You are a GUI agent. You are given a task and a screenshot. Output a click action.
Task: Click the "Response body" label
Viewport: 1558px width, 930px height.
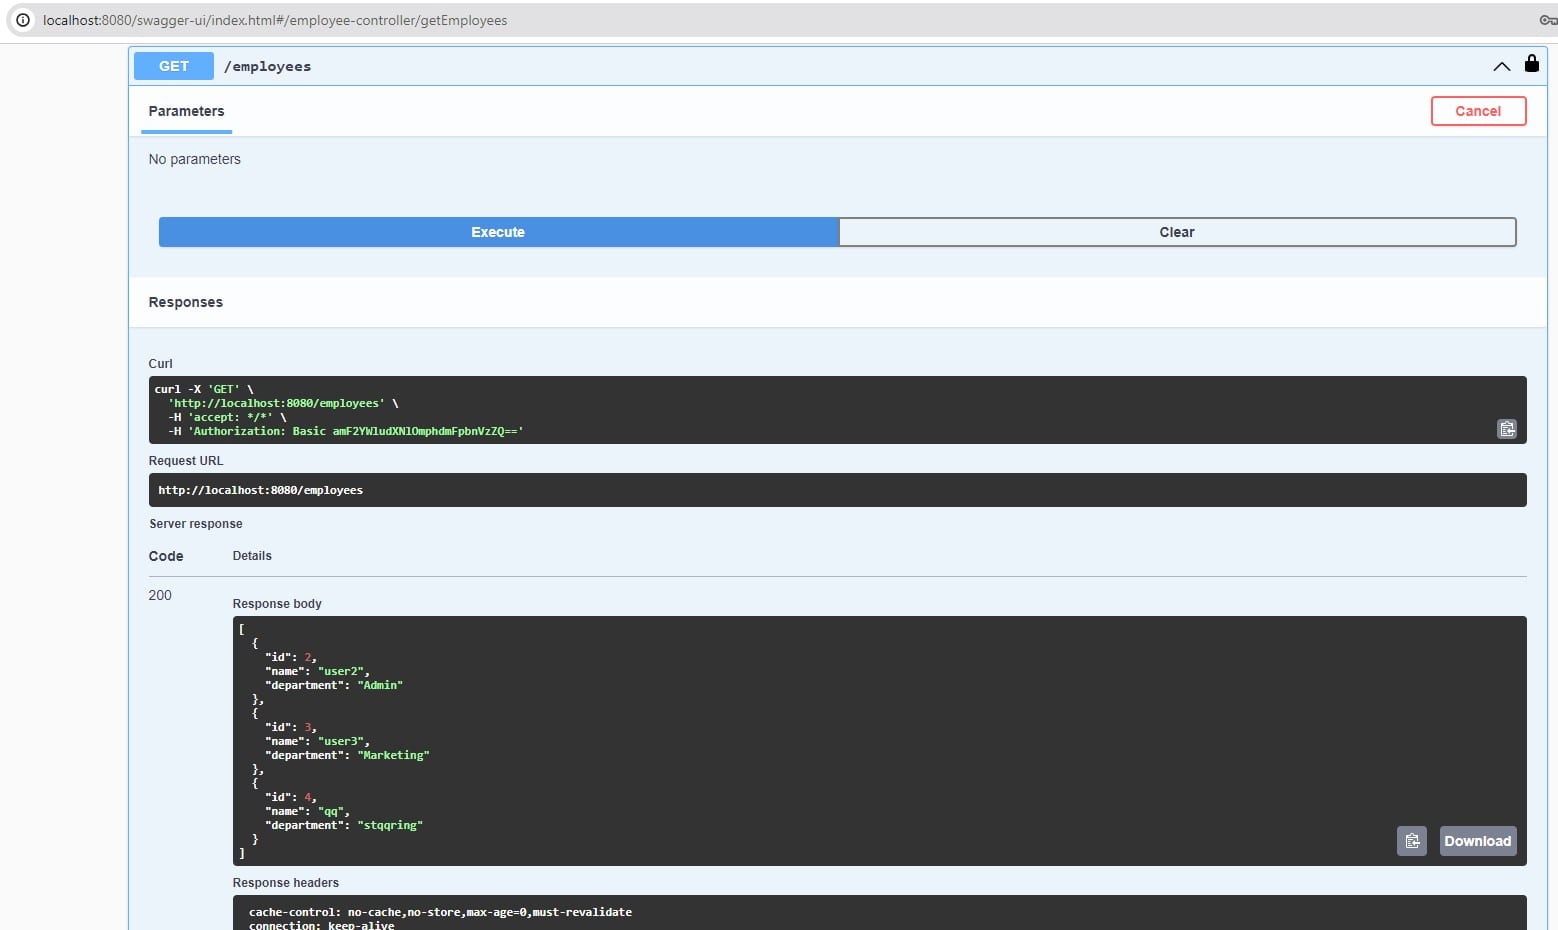click(277, 604)
